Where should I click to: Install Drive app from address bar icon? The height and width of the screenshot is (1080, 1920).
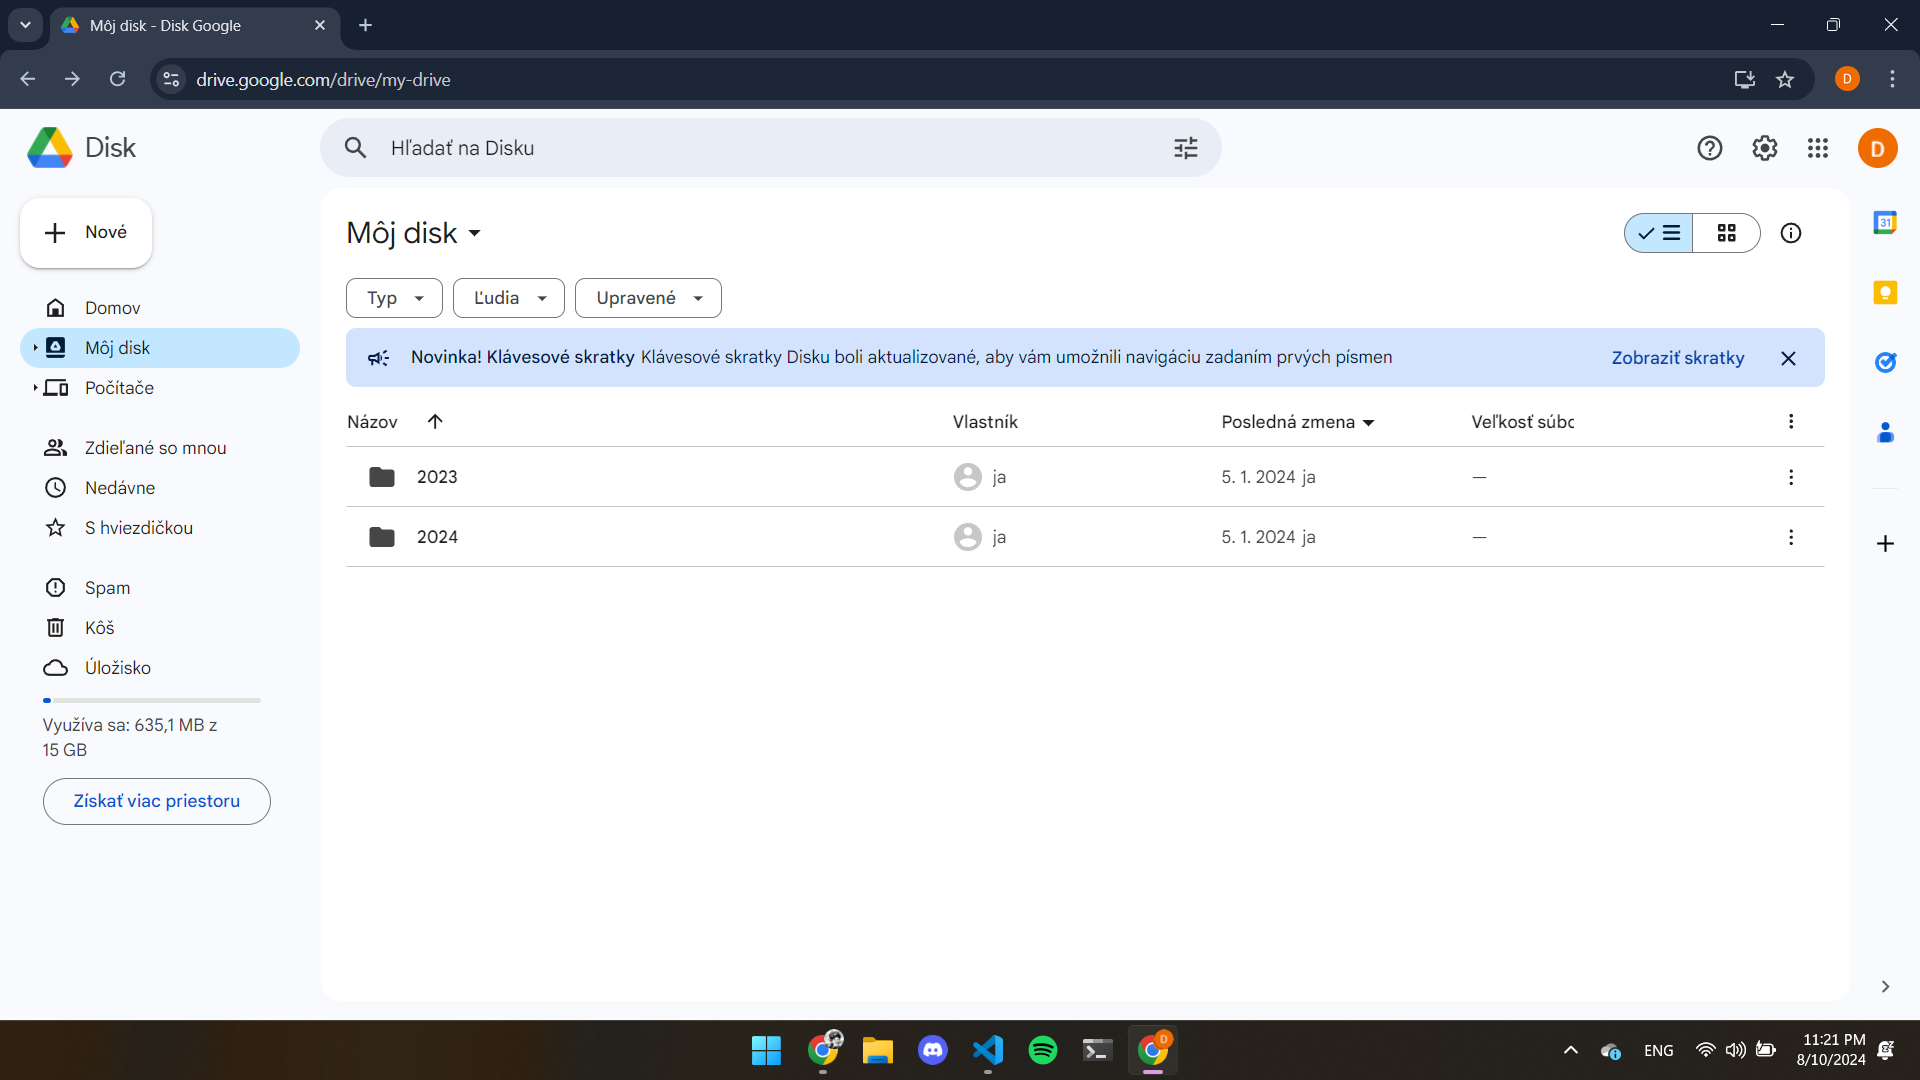click(1744, 79)
